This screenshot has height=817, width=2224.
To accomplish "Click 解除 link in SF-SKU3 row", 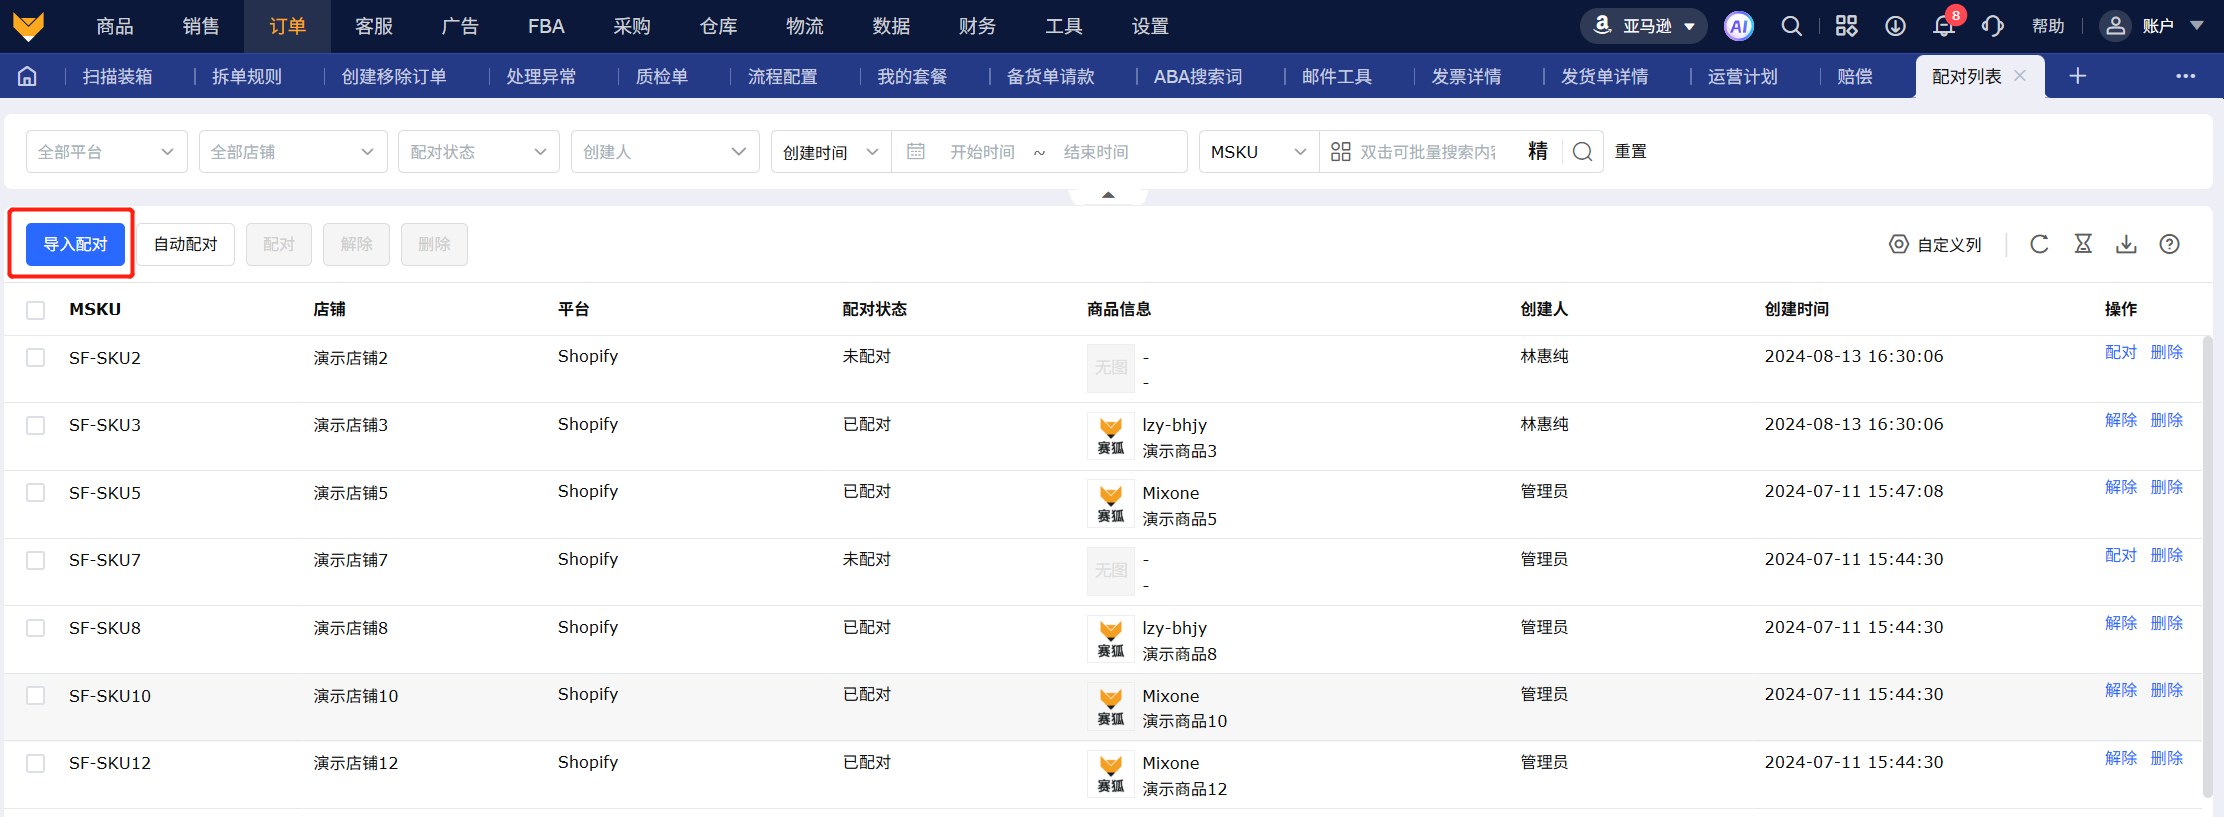I will [x=2120, y=420].
